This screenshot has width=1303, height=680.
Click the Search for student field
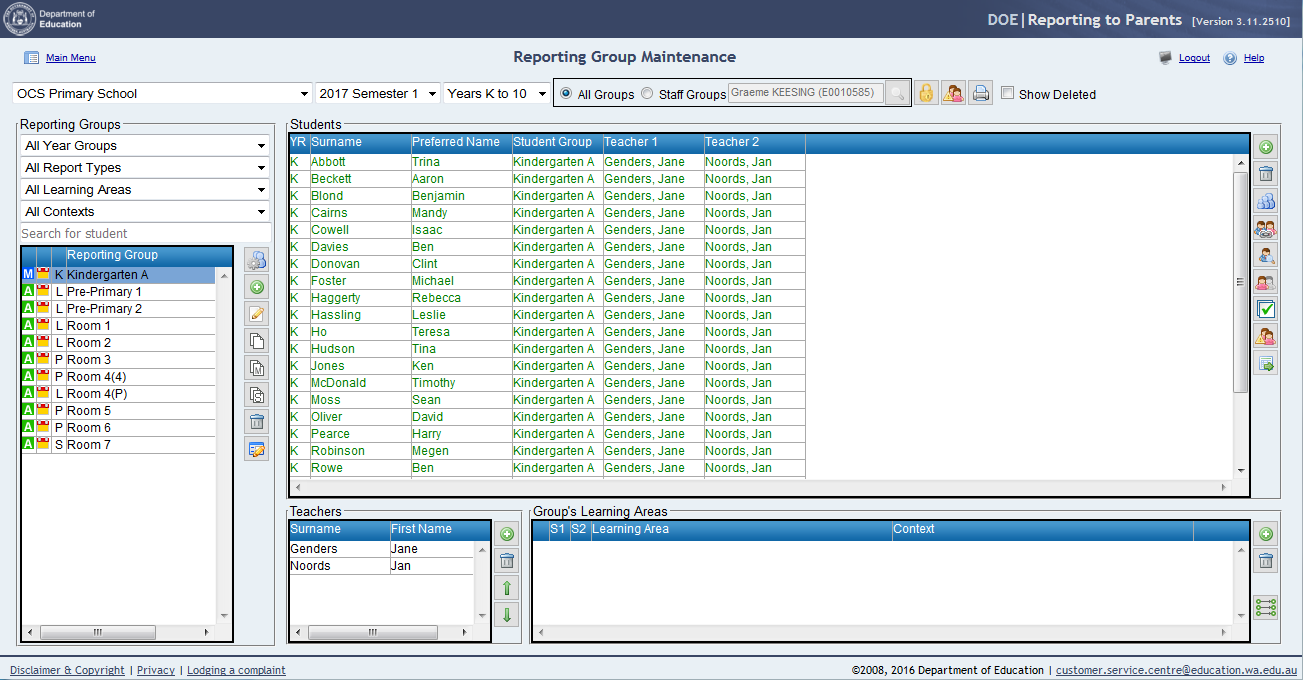tap(146, 233)
